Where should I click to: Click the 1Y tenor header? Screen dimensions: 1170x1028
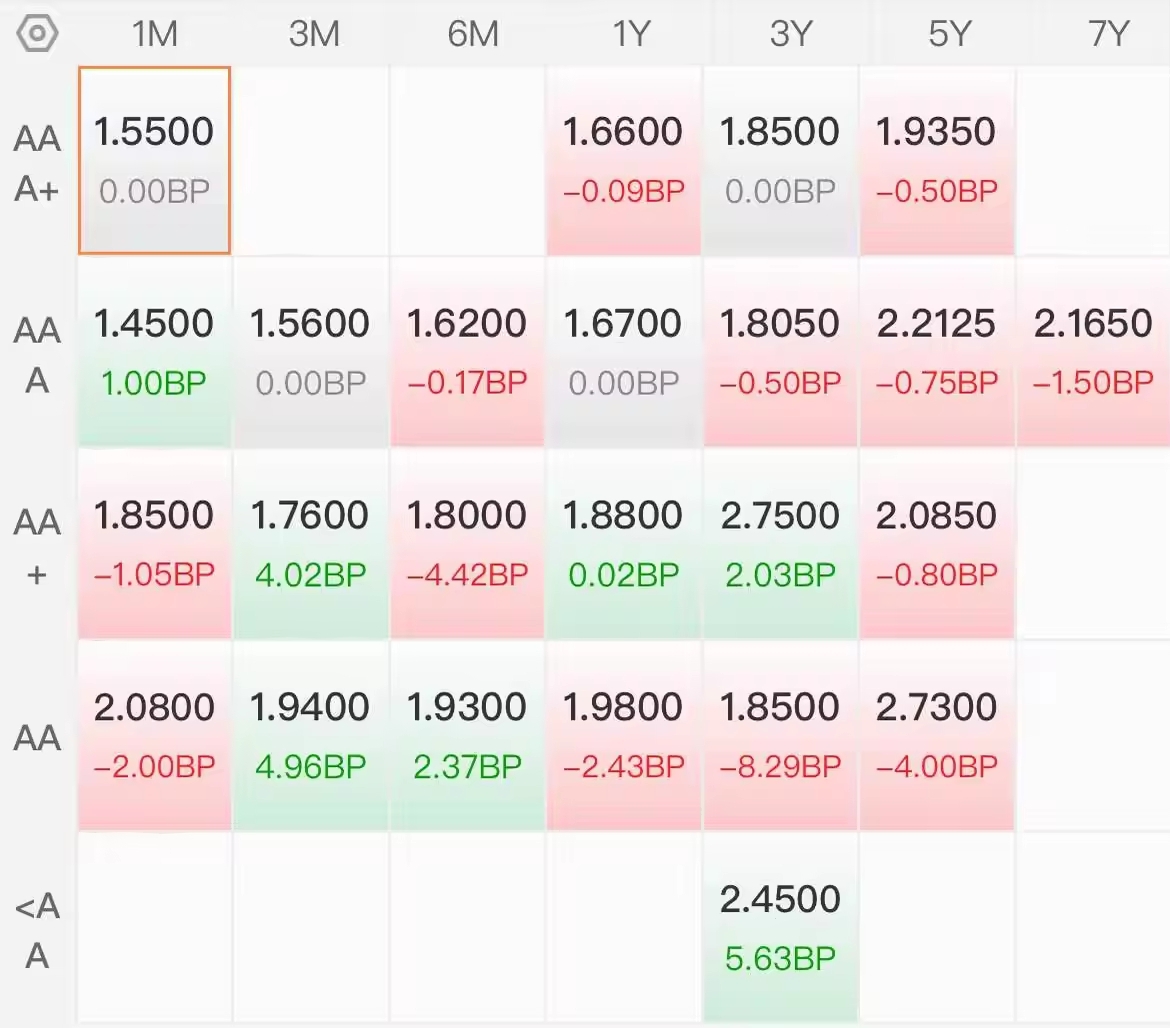point(629,34)
